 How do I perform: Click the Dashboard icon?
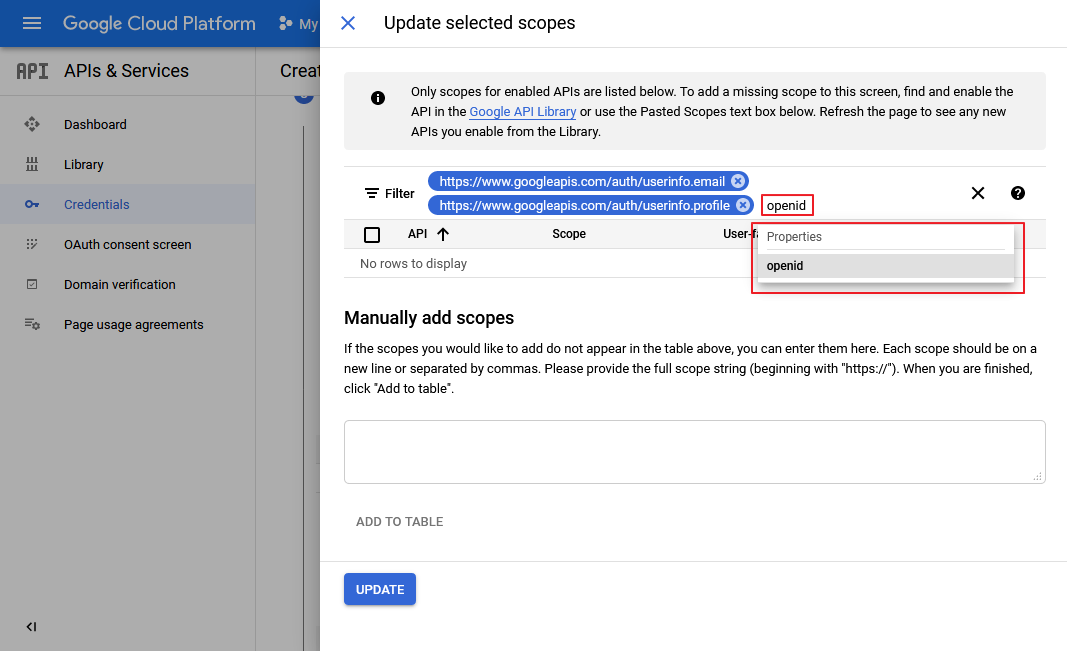32,124
